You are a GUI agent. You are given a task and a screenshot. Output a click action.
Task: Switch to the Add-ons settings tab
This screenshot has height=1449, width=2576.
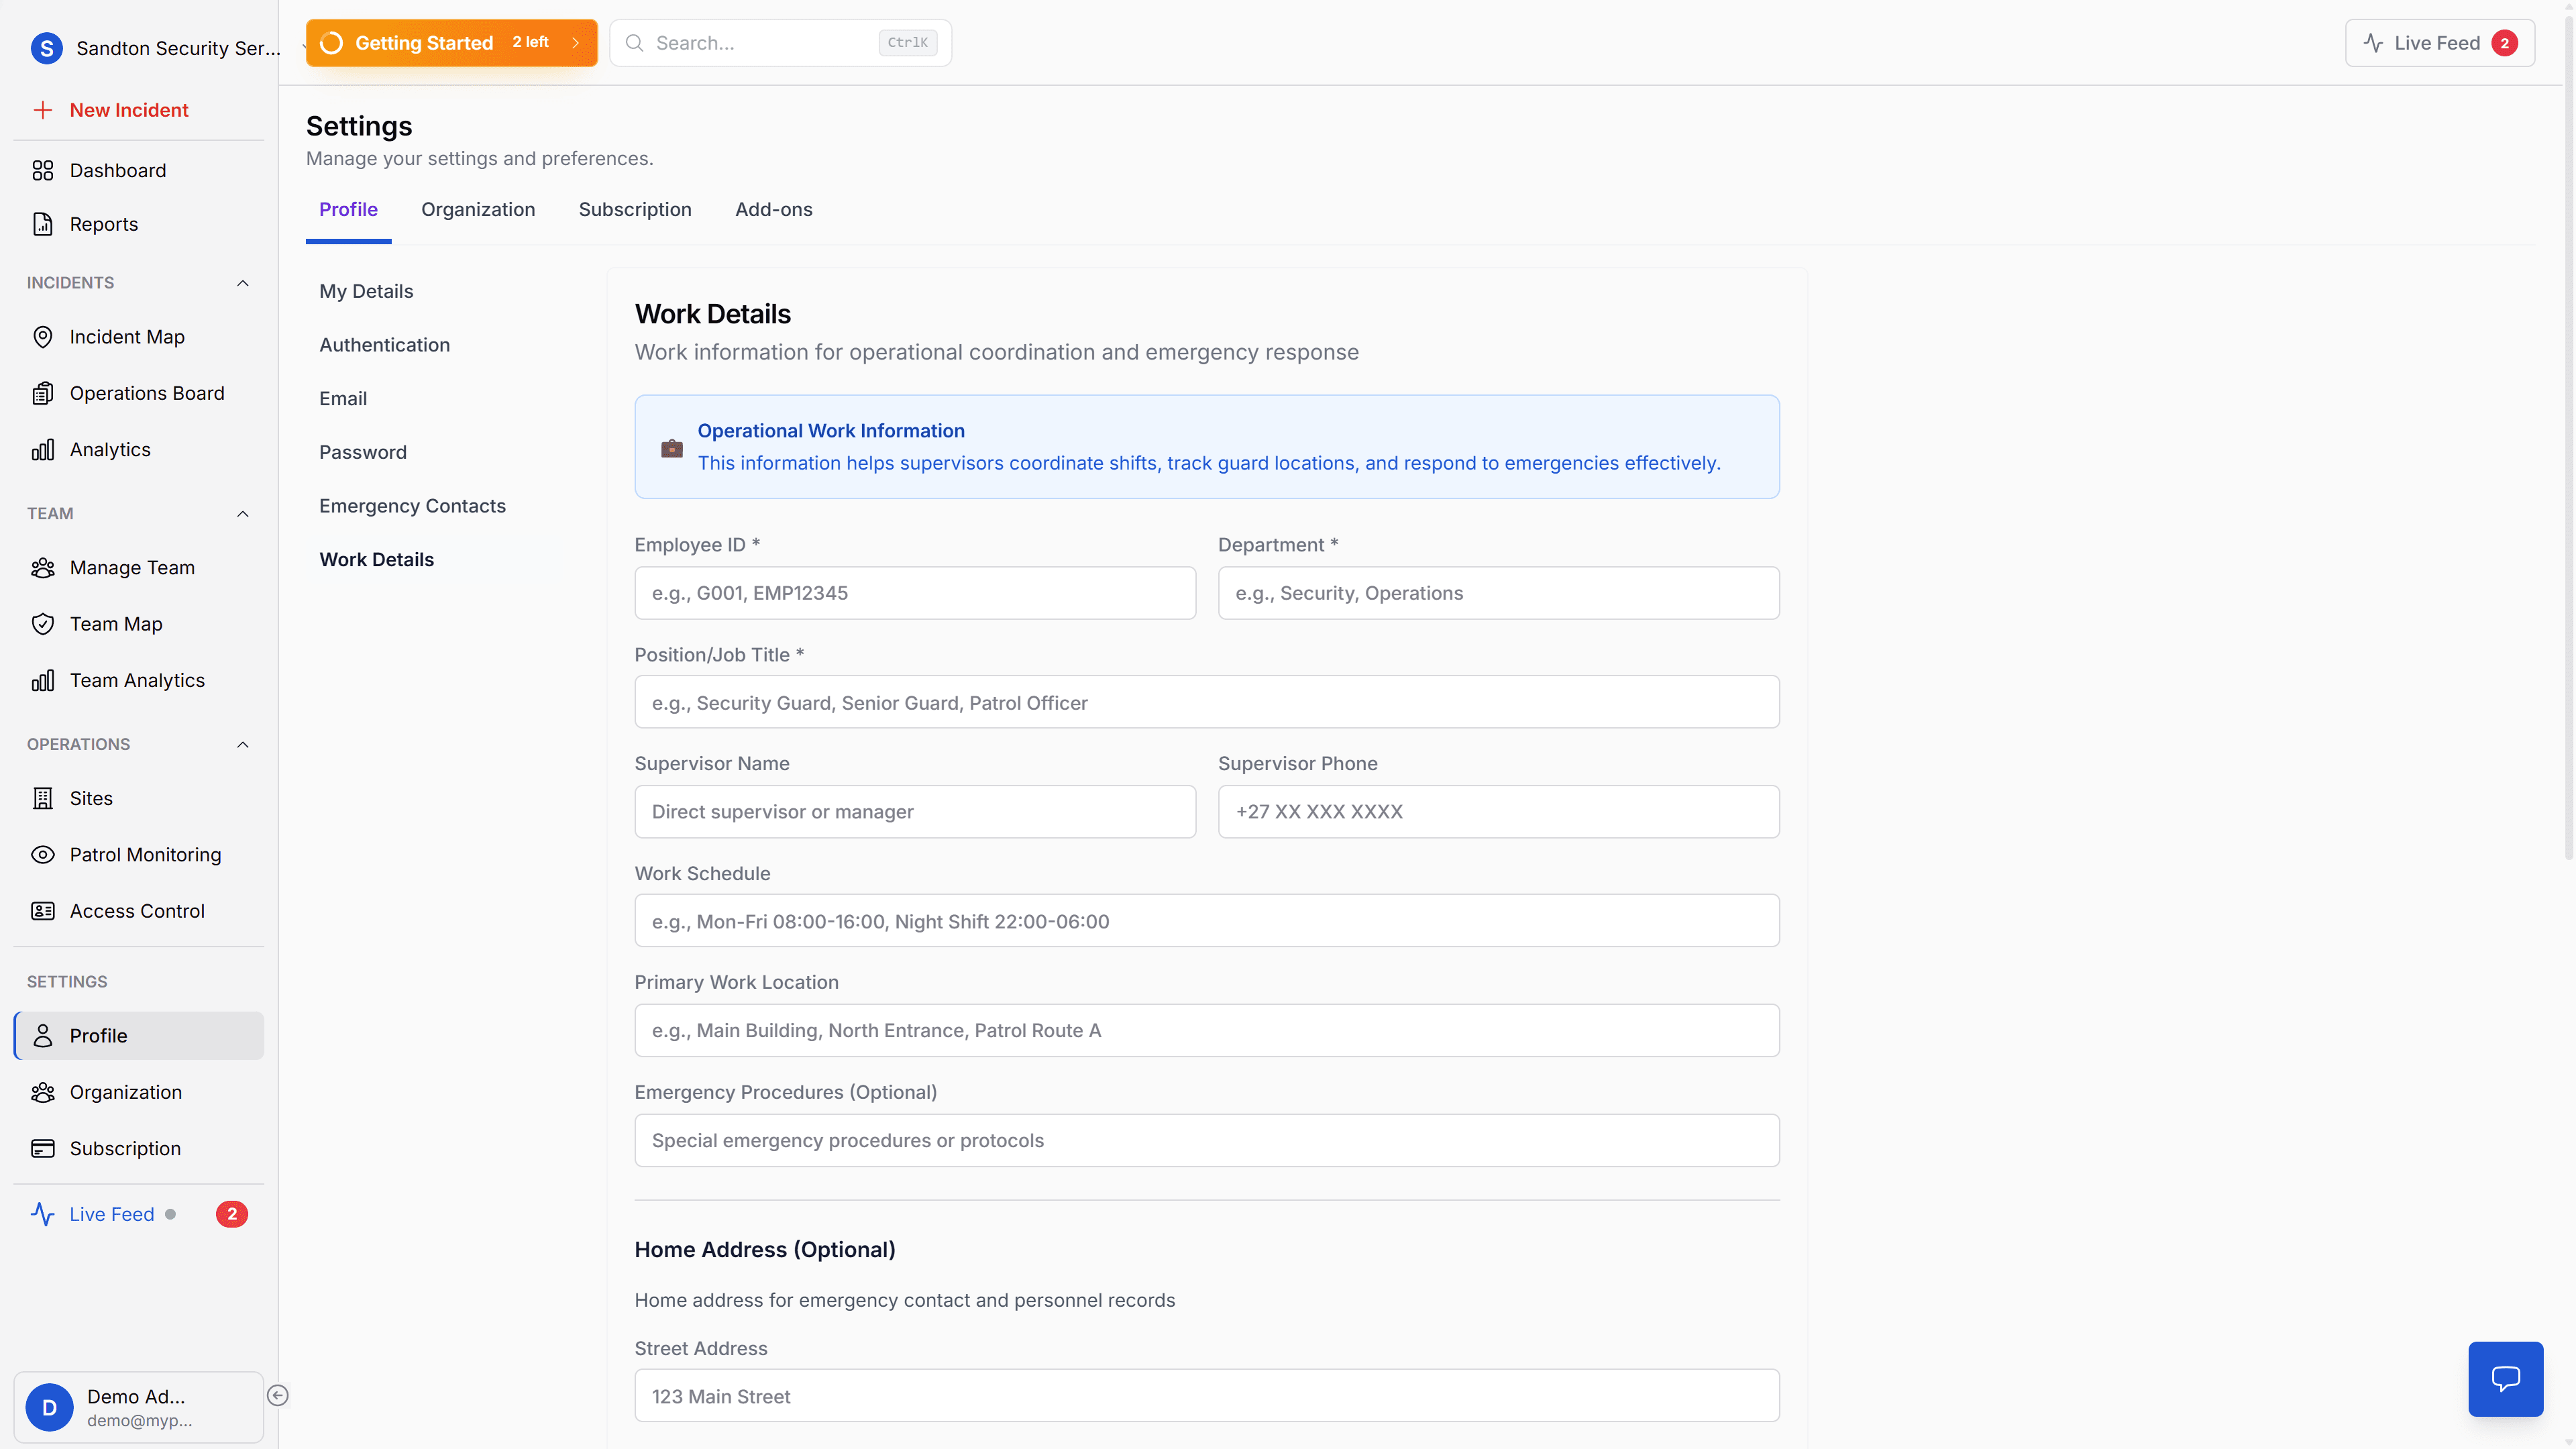(774, 210)
